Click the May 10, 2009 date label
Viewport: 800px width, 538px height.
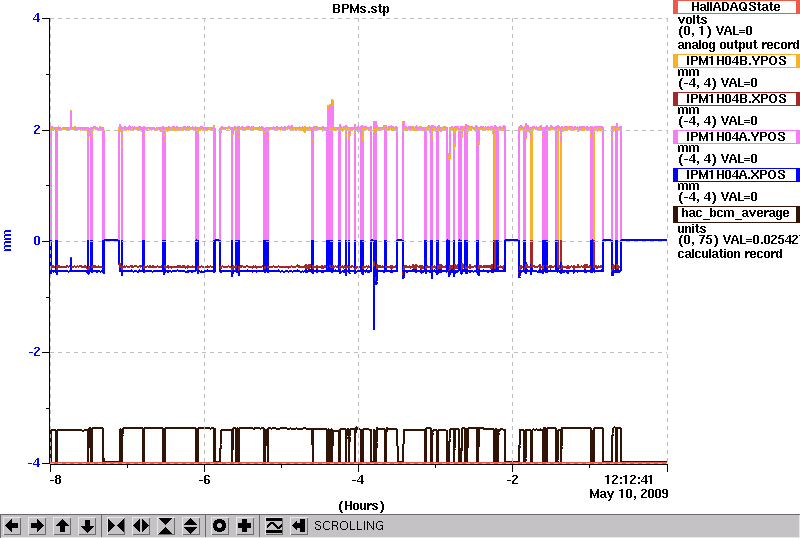(629, 494)
